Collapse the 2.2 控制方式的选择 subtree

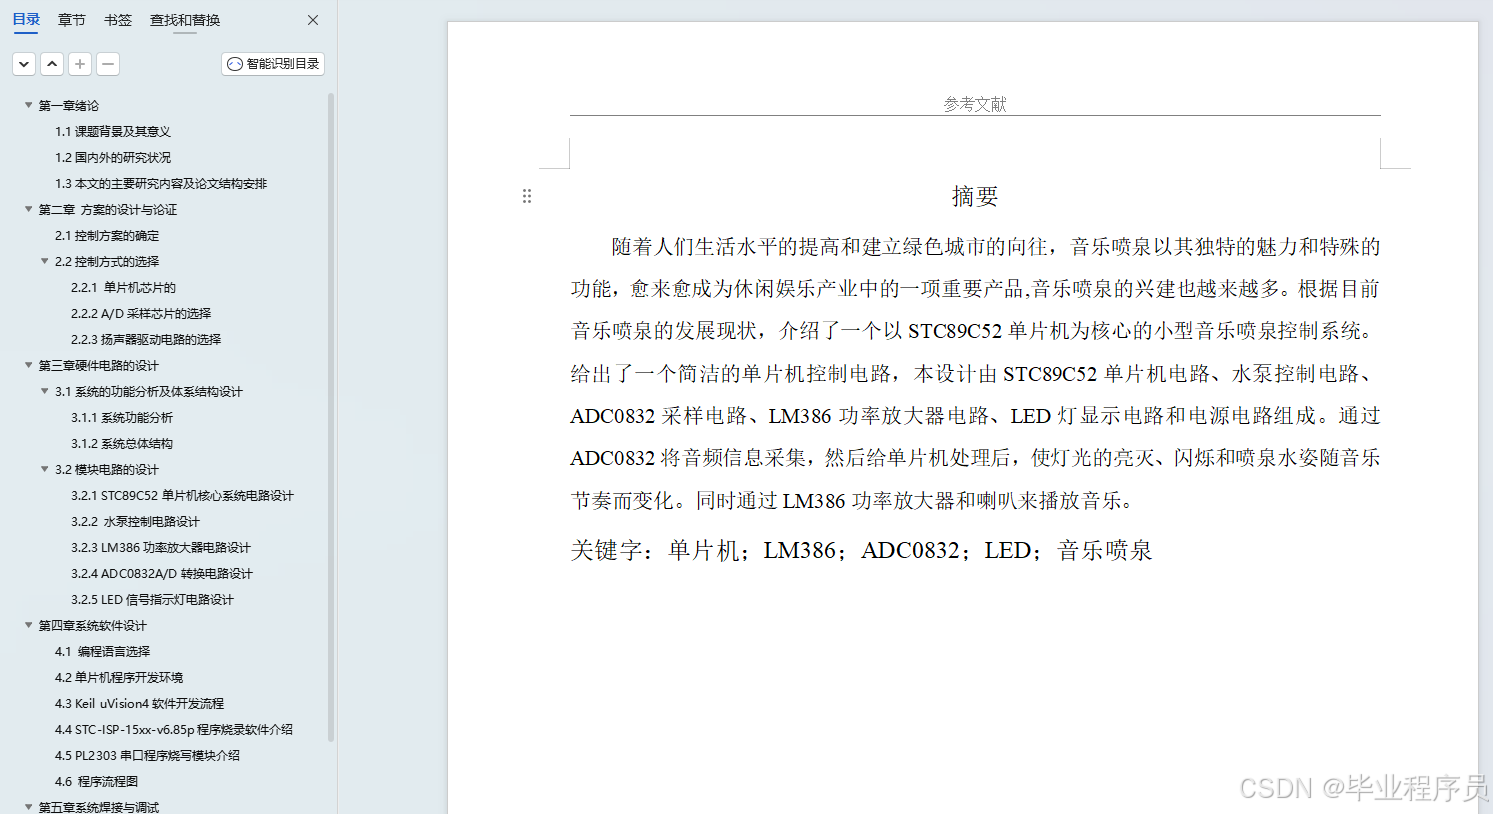click(x=44, y=261)
